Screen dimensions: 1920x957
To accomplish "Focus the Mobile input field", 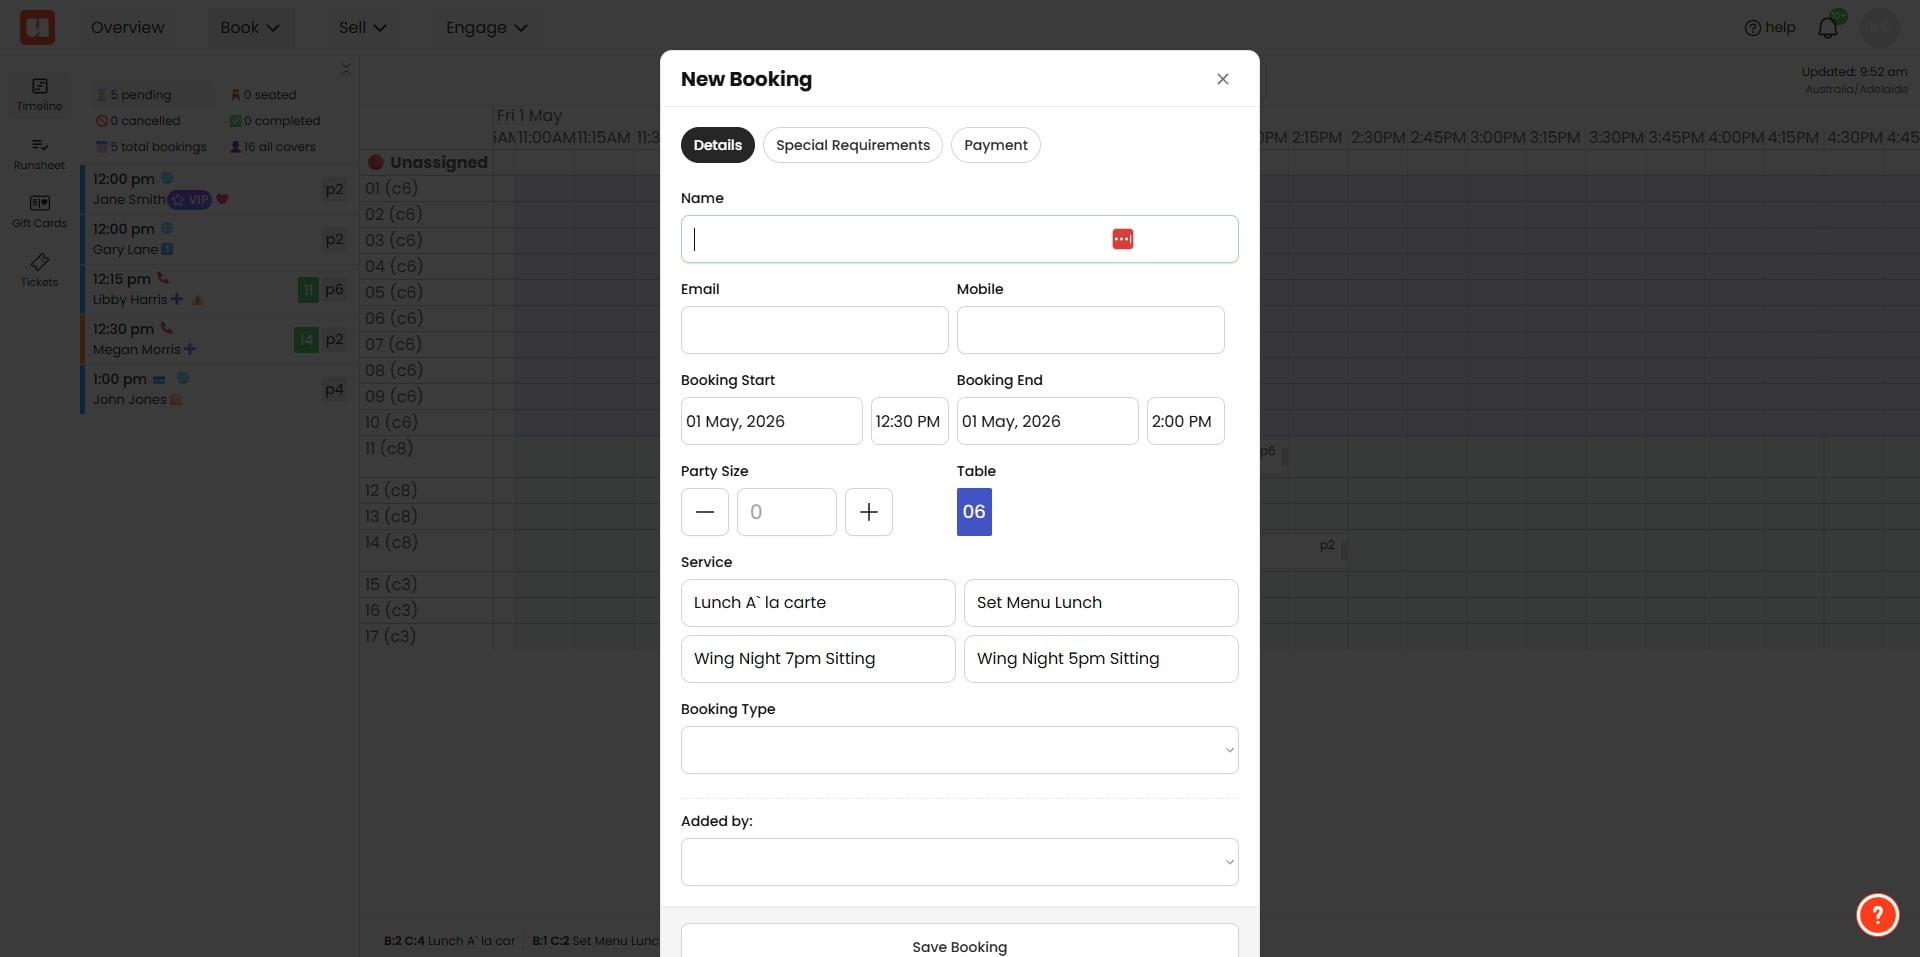I will point(1091,330).
